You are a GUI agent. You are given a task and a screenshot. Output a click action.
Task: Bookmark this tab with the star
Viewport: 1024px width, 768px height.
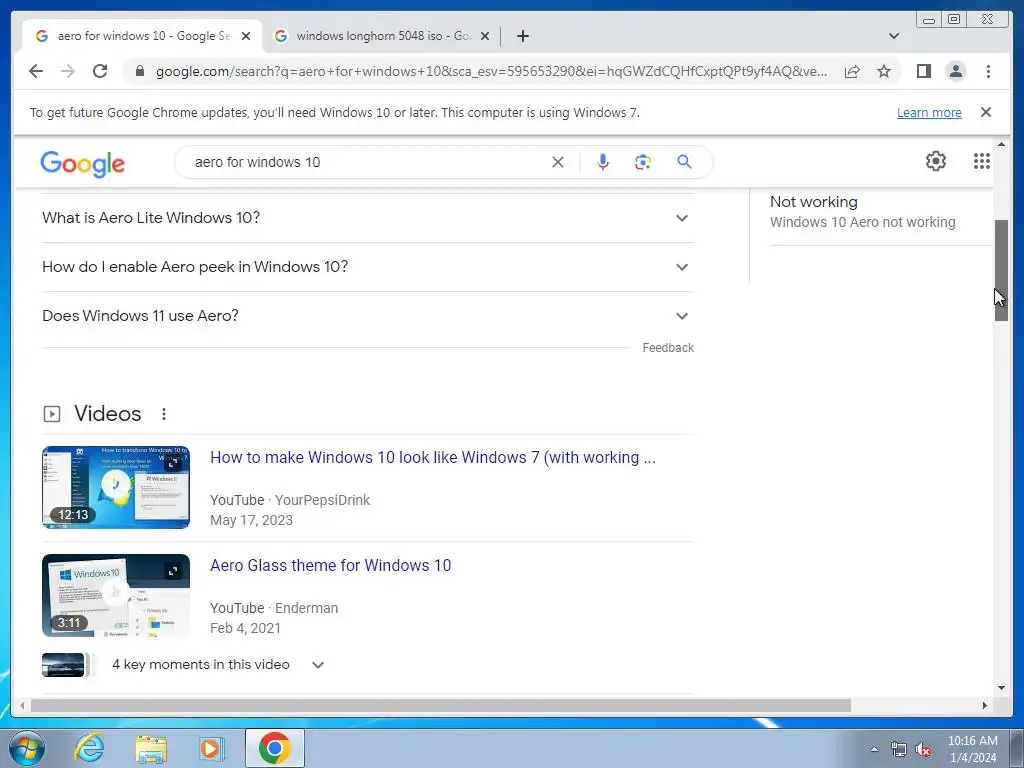884,71
